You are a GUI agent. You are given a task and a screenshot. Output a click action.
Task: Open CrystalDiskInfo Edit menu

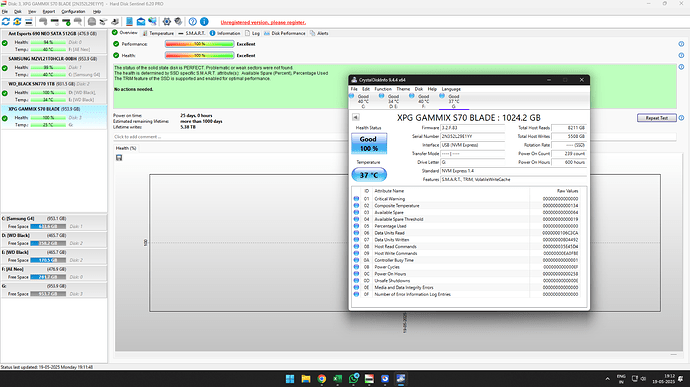pos(366,89)
